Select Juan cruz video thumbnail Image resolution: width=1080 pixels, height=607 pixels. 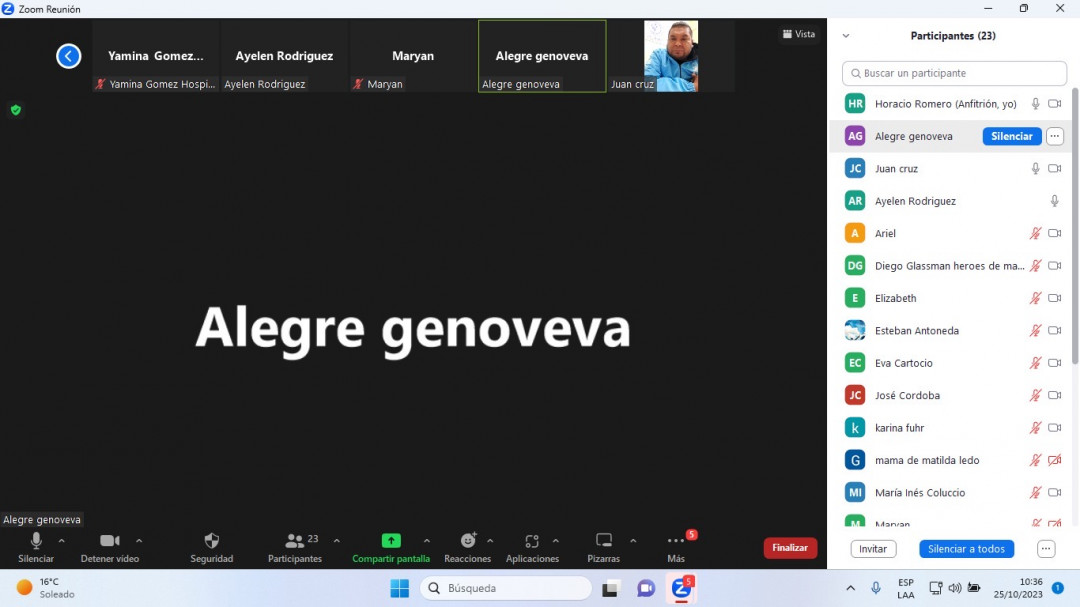tap(671, 56)
